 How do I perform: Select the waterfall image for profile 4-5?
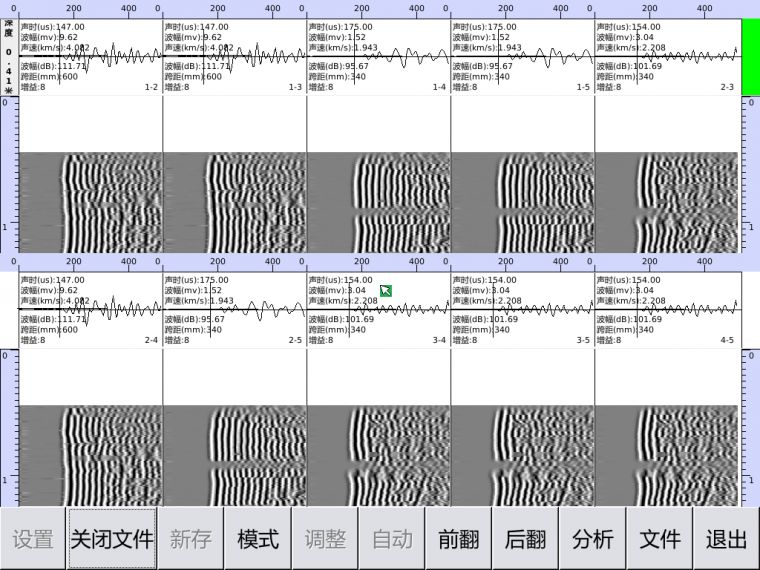(666, 428)
